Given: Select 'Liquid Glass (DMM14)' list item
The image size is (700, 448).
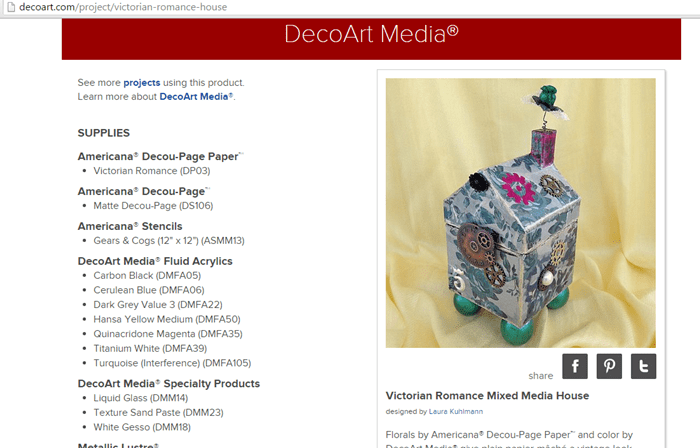Looking at the screenshot, I should tap(141, 398).
